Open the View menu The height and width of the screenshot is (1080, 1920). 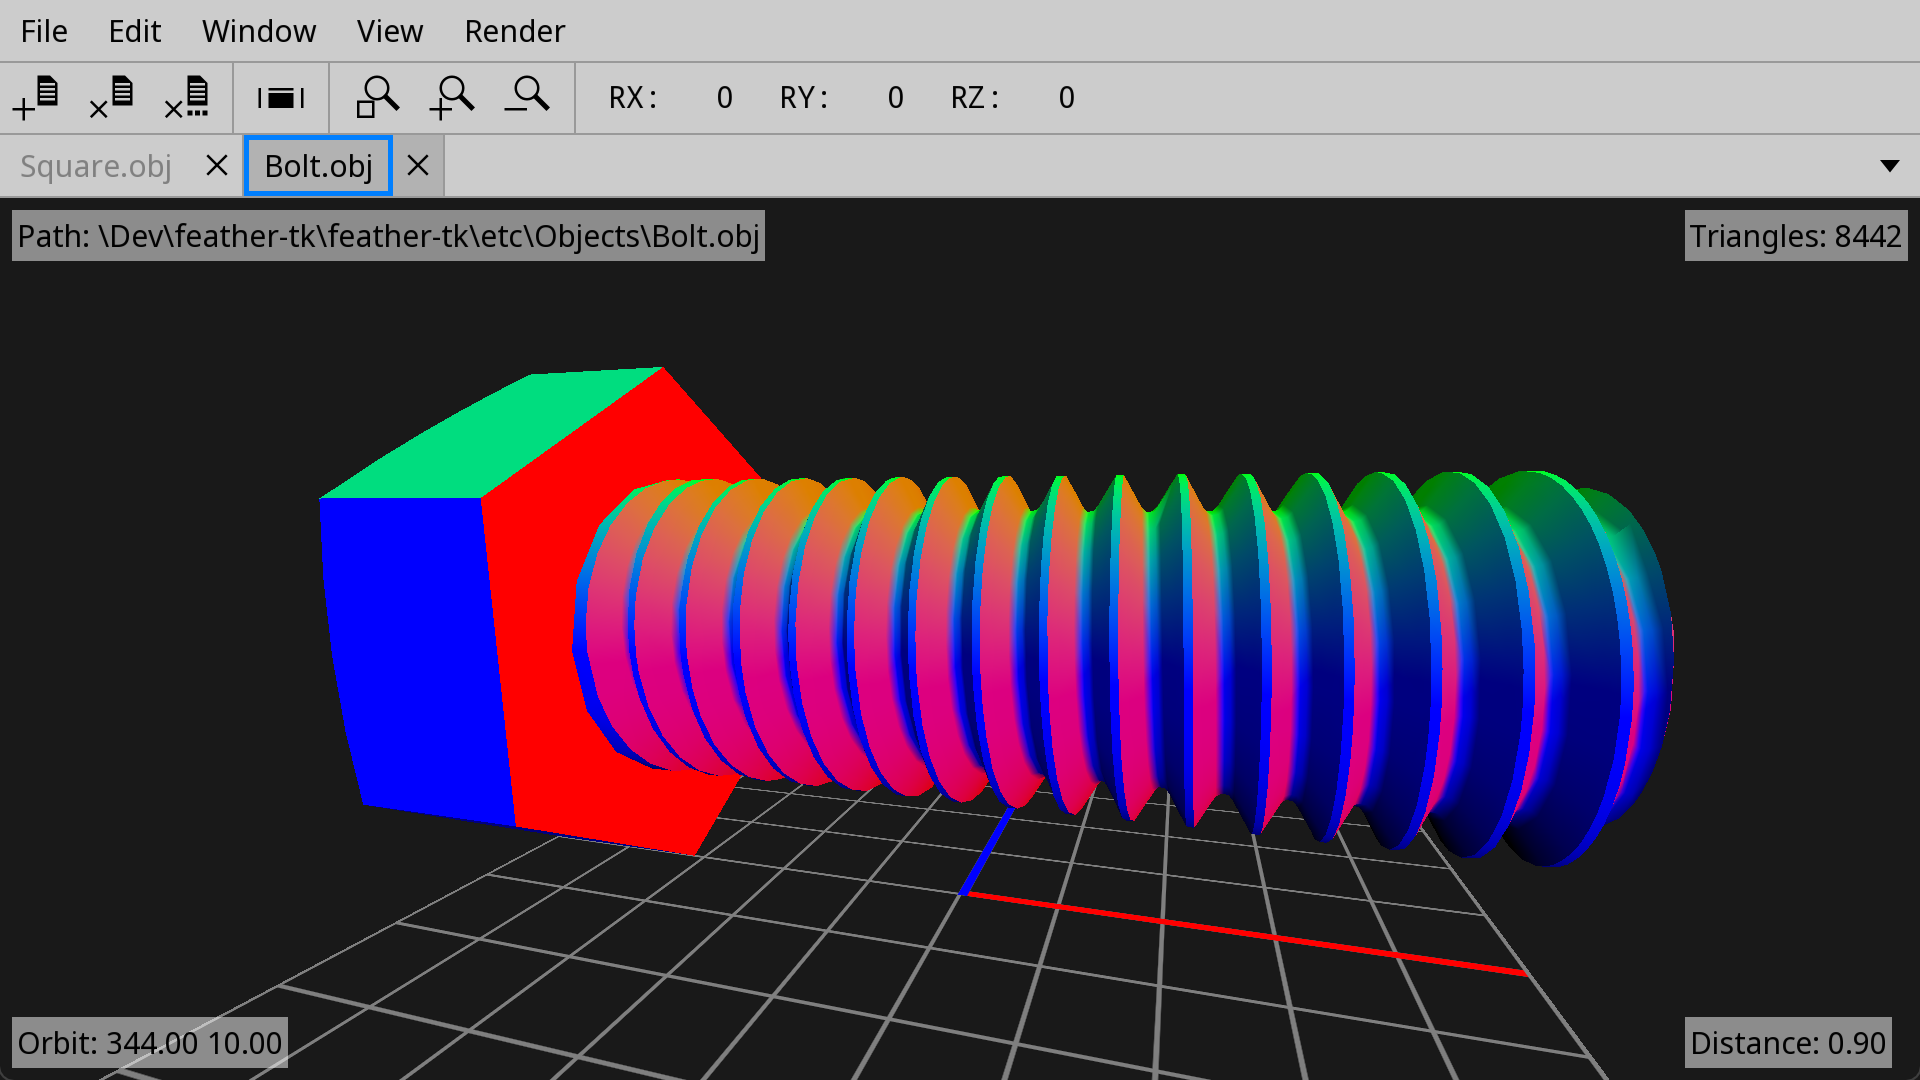point(390,31)
